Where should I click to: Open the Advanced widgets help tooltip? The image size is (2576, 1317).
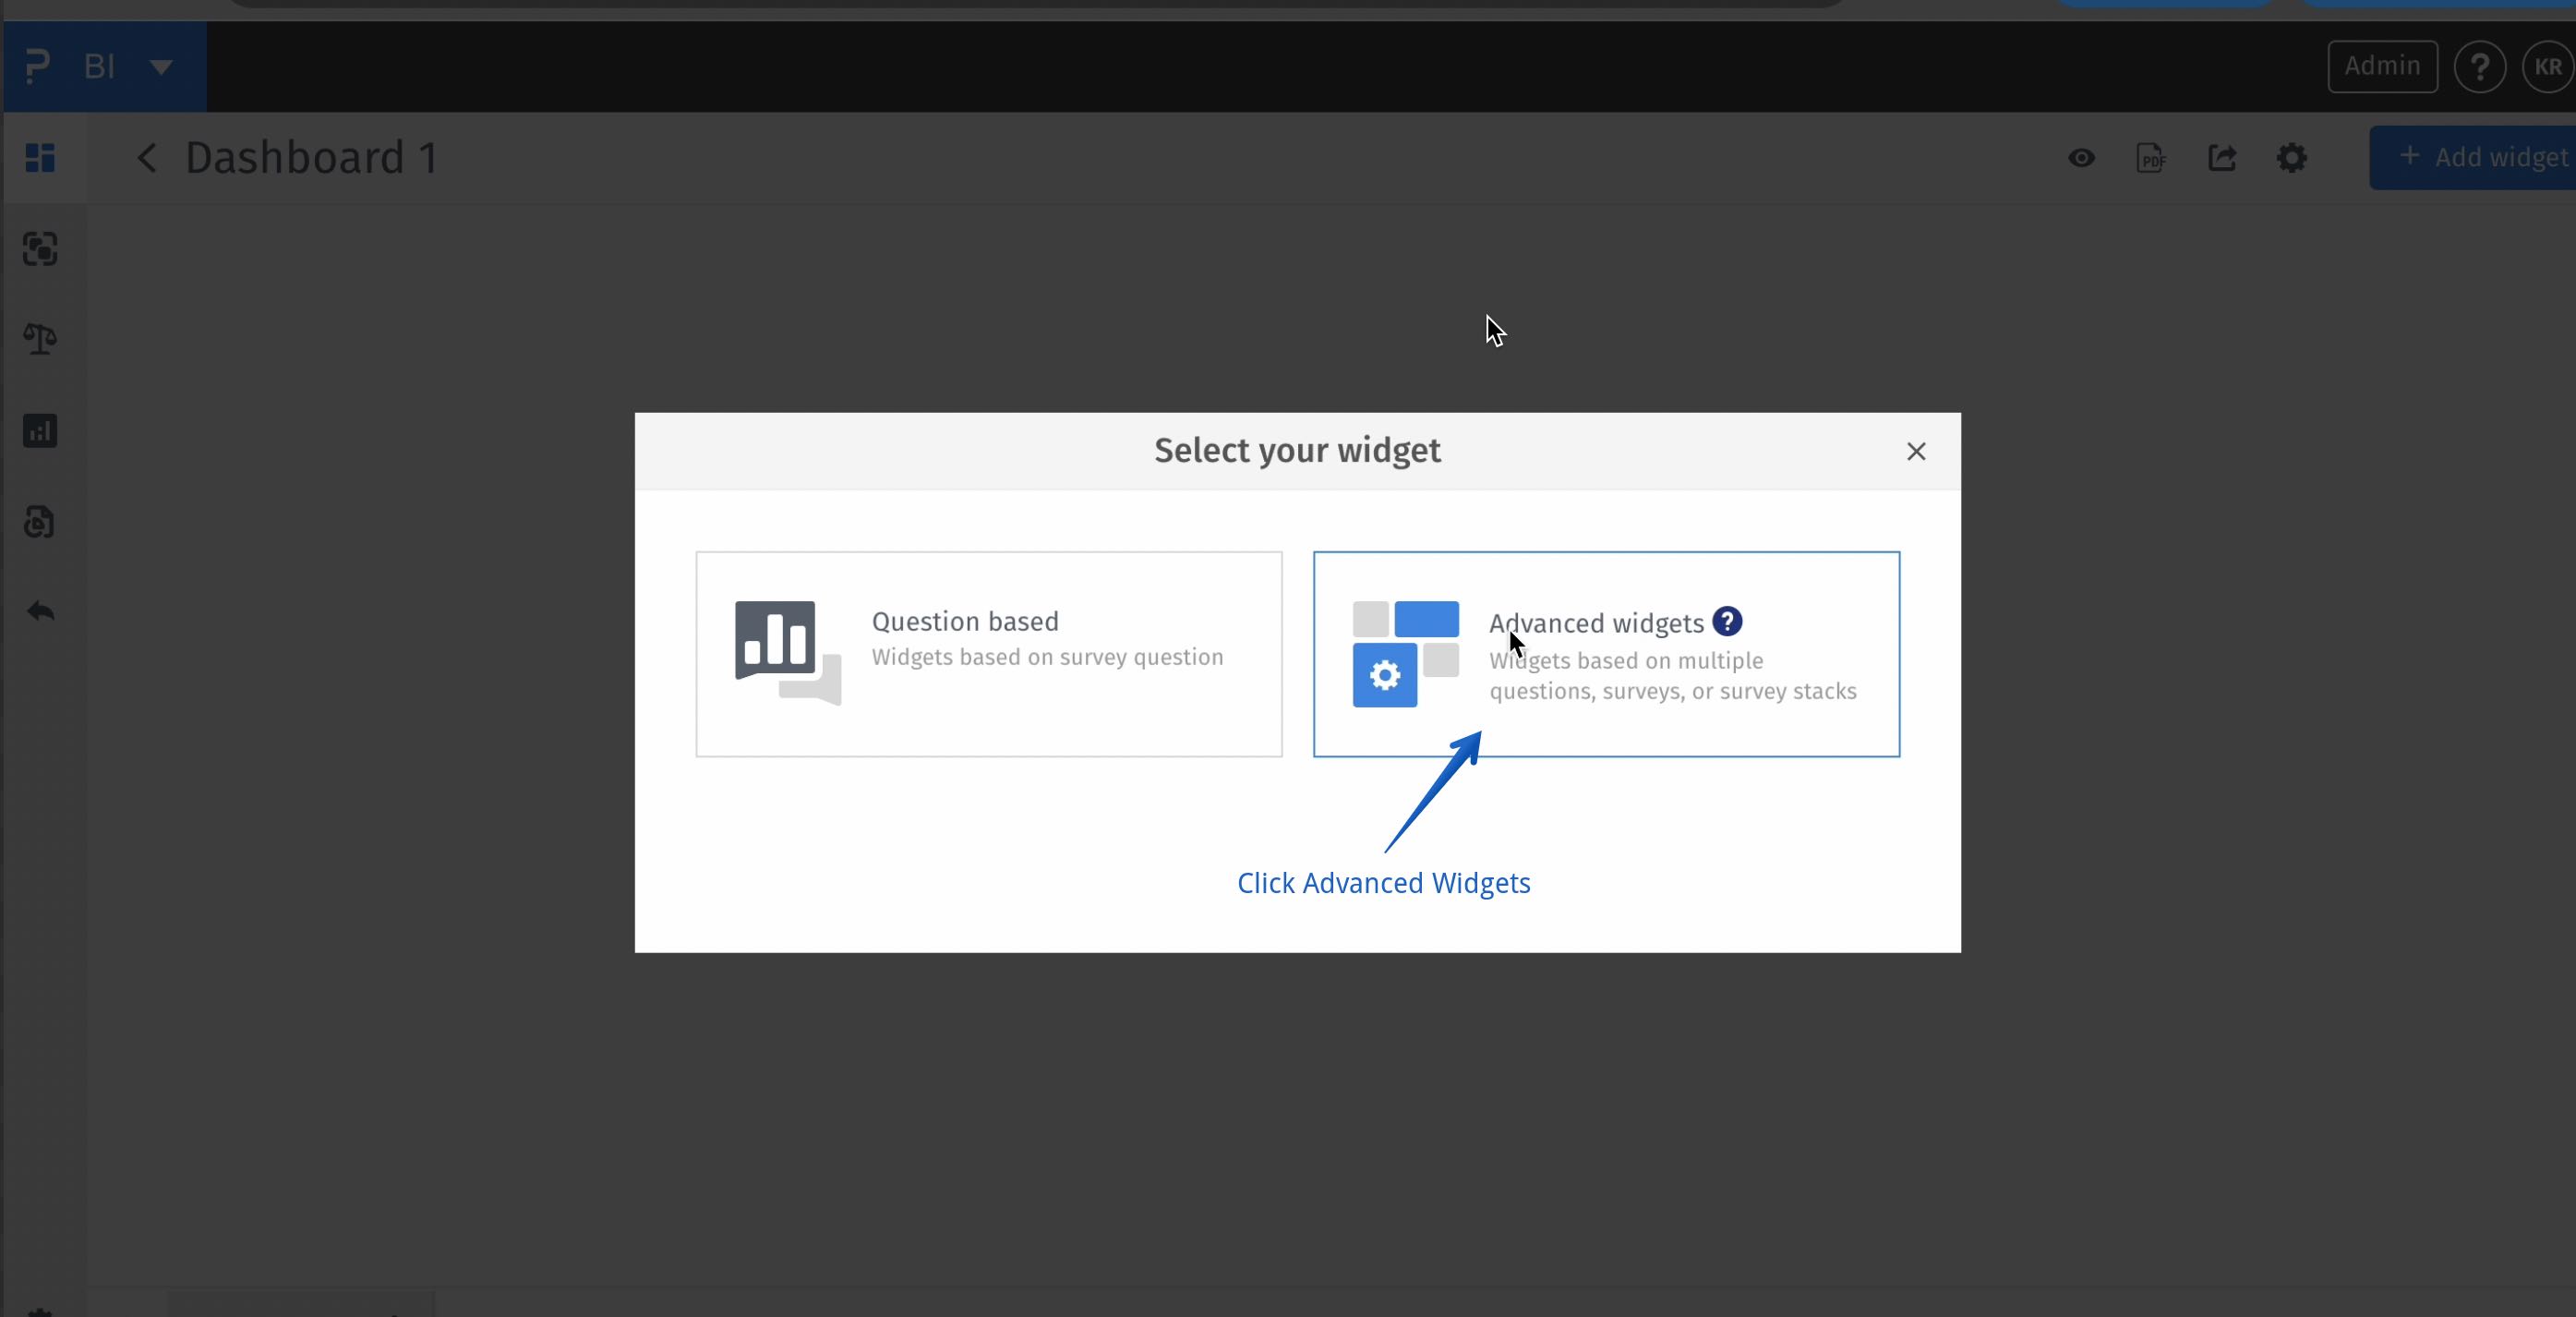point(1727,621)
